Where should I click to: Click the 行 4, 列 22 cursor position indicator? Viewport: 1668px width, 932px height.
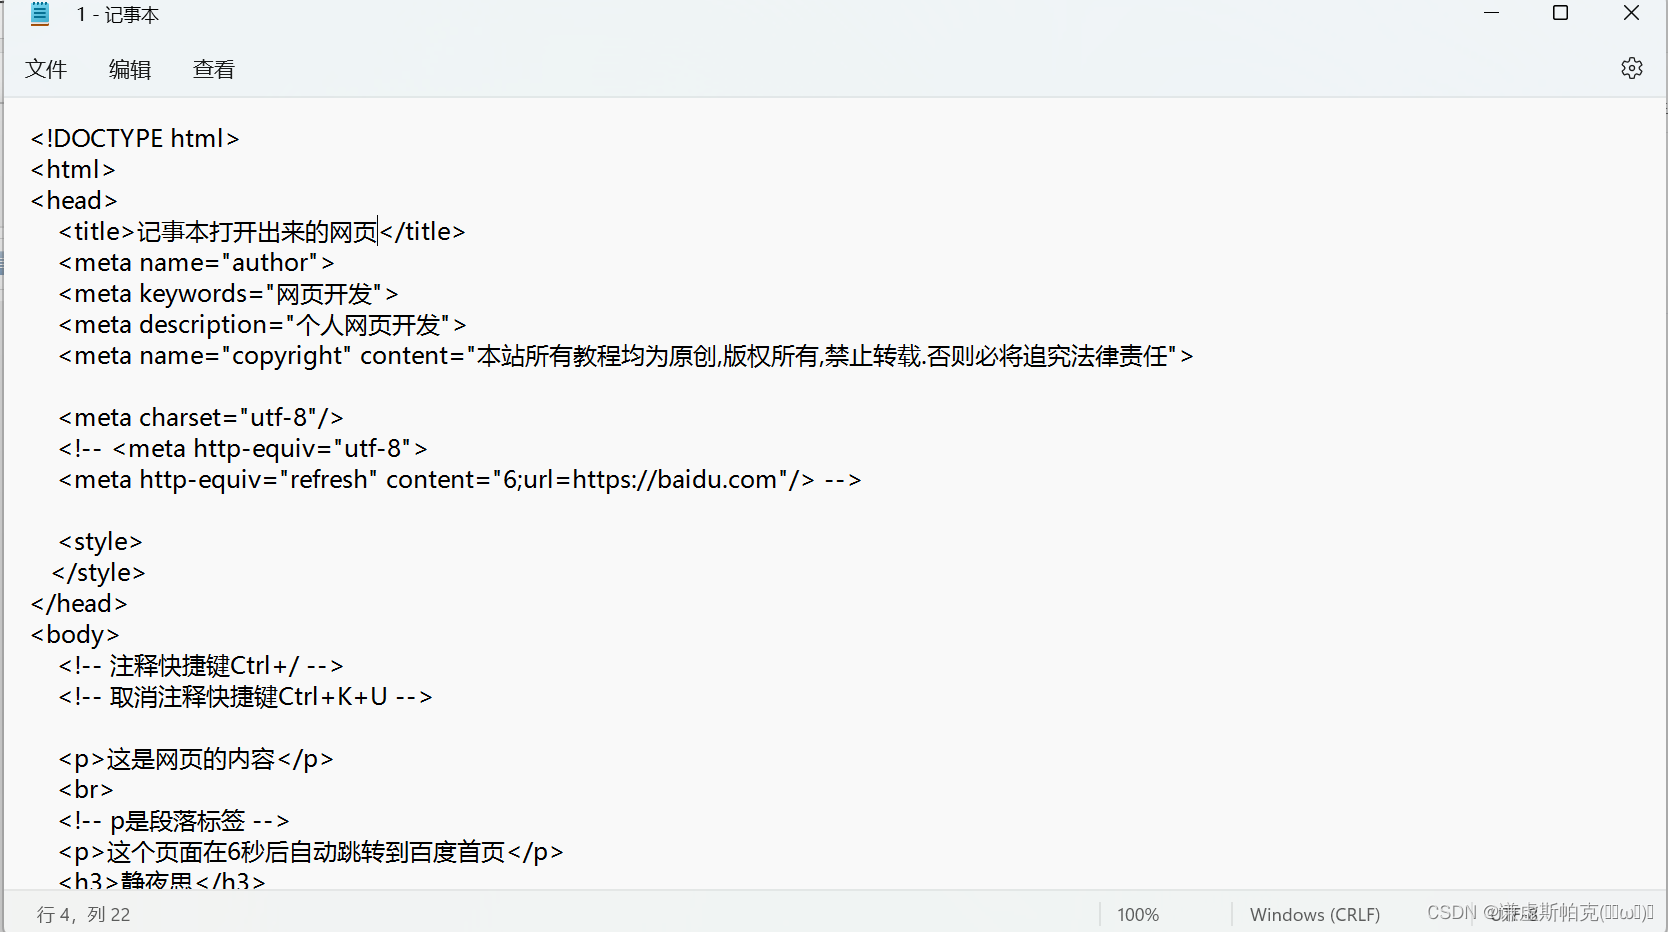click(84, 914)
